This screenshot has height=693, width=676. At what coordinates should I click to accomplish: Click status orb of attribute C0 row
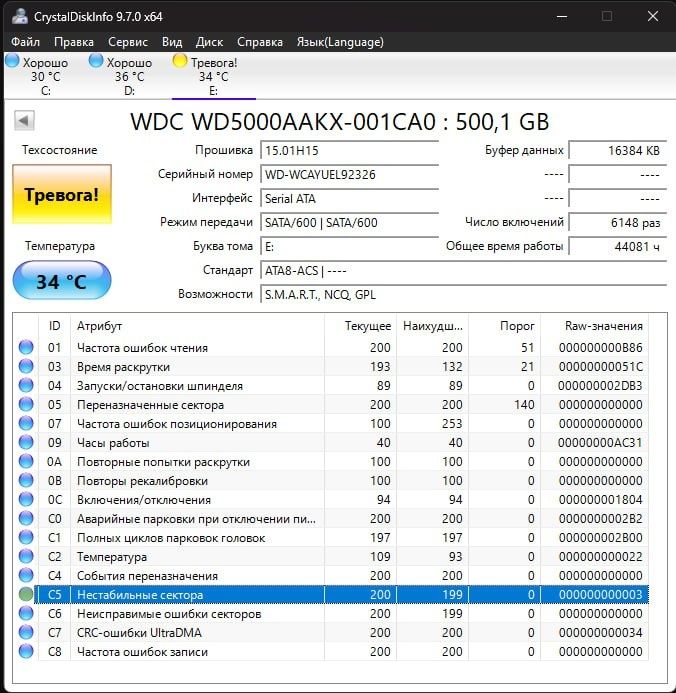[x=26, y=518]
